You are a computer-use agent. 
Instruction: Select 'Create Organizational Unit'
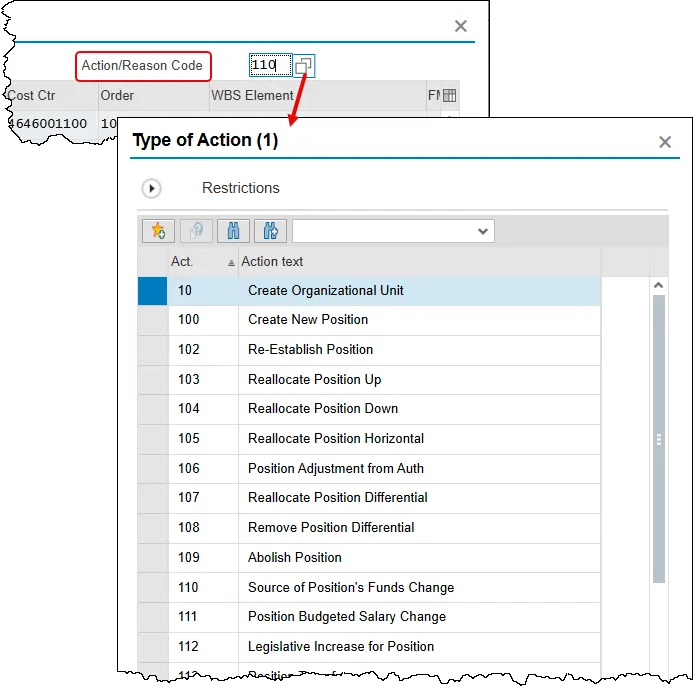click(x=326, y=291)
